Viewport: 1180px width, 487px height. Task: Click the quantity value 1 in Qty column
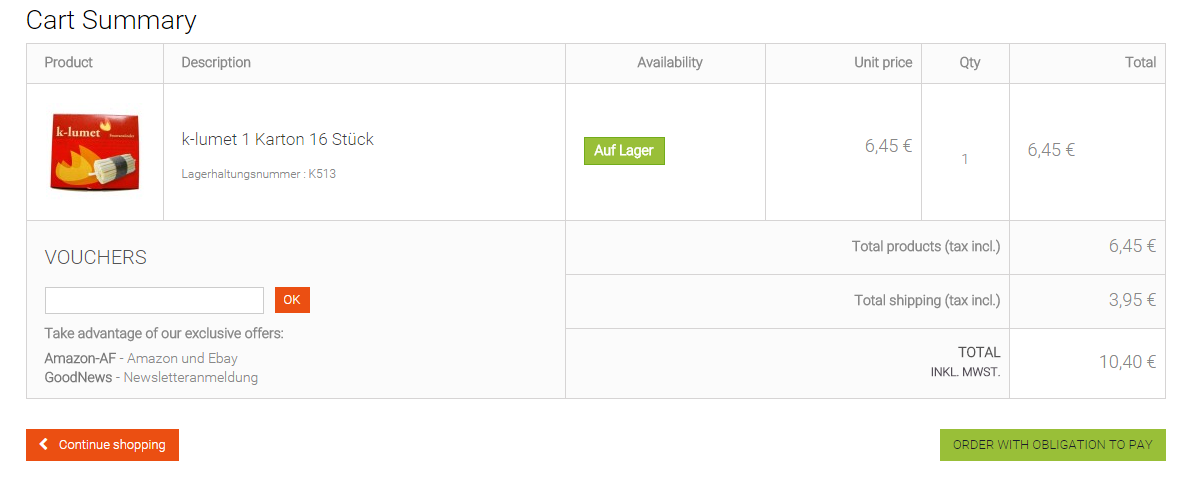coord(965,159)
